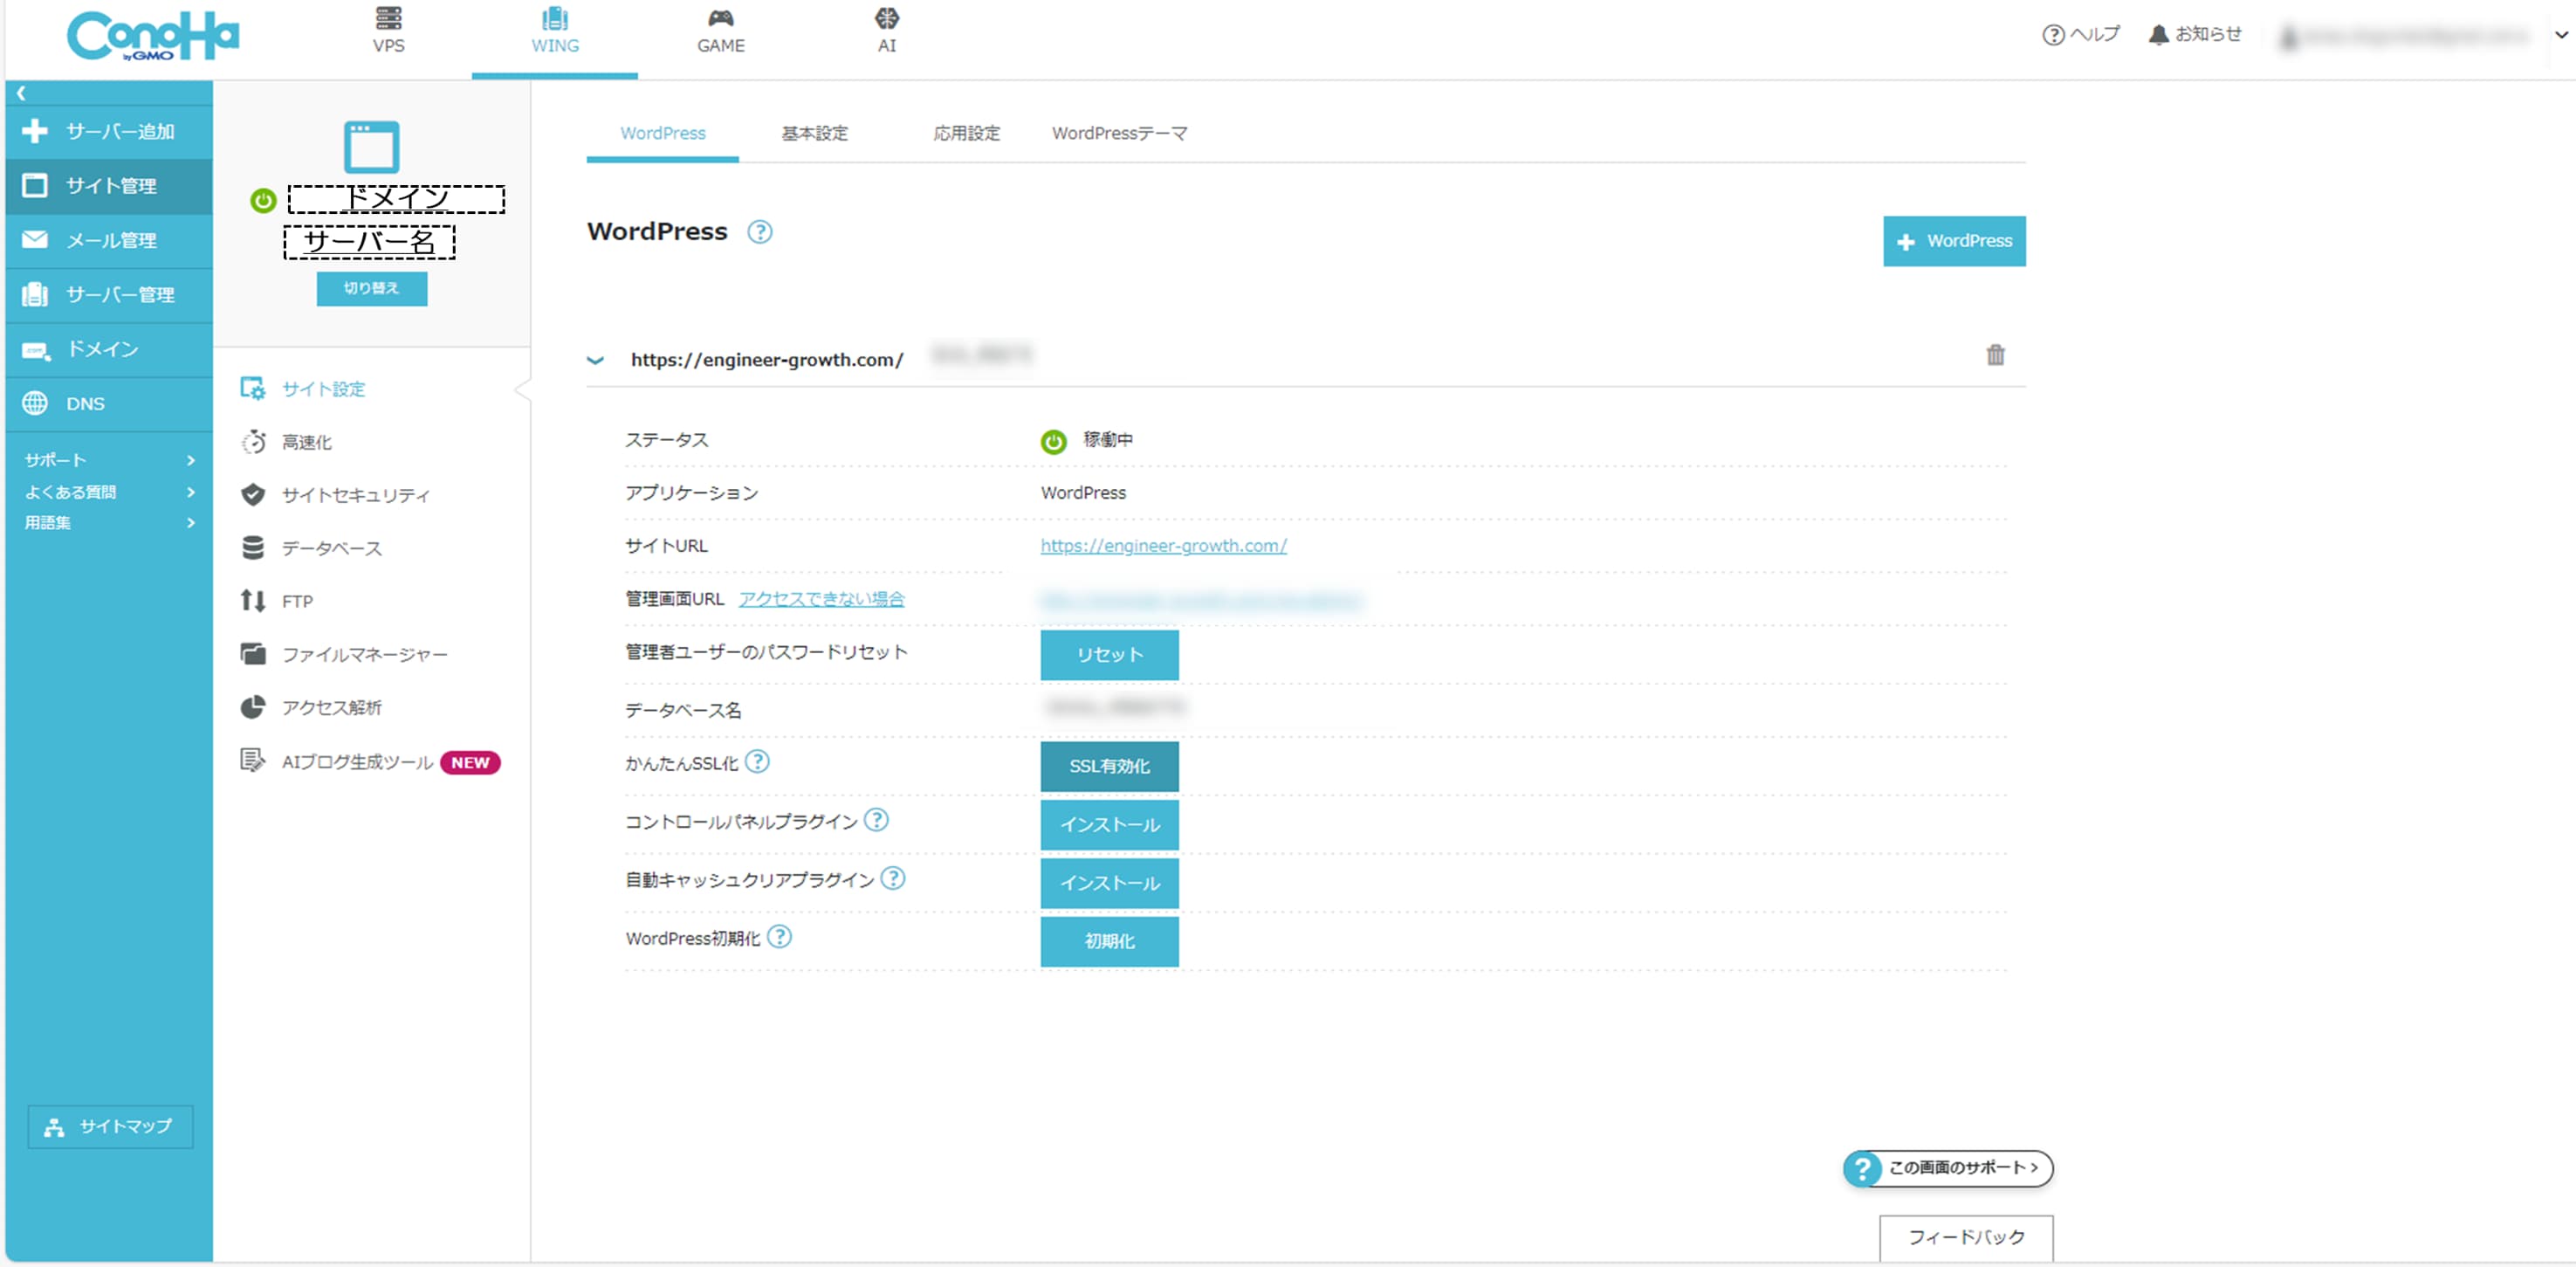Open お知らせ notifications bell
The image size is (2576, 1267).
pos(2195,34)
